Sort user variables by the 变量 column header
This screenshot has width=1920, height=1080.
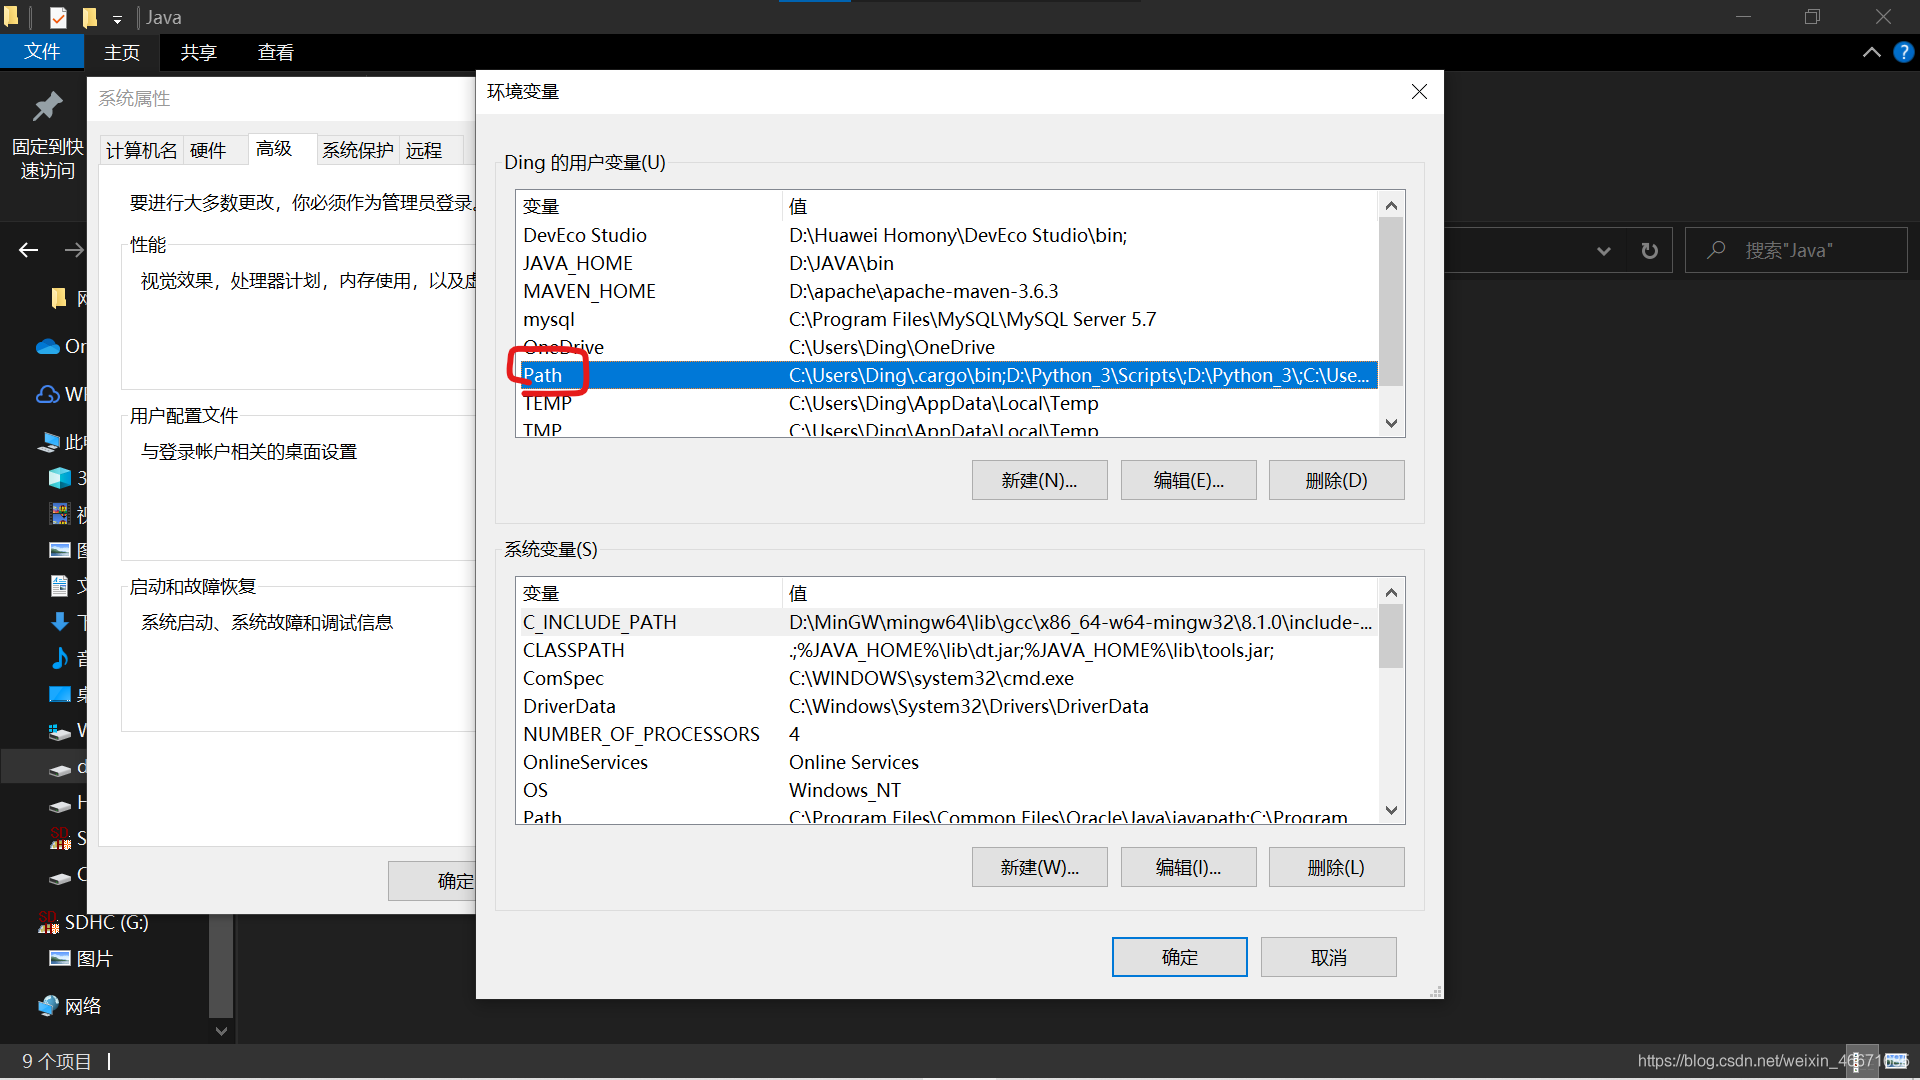coord(649,206)
